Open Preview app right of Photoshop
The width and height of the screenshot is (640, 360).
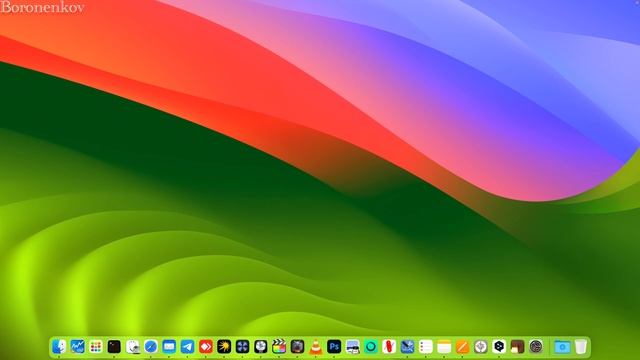coord(352,347)
